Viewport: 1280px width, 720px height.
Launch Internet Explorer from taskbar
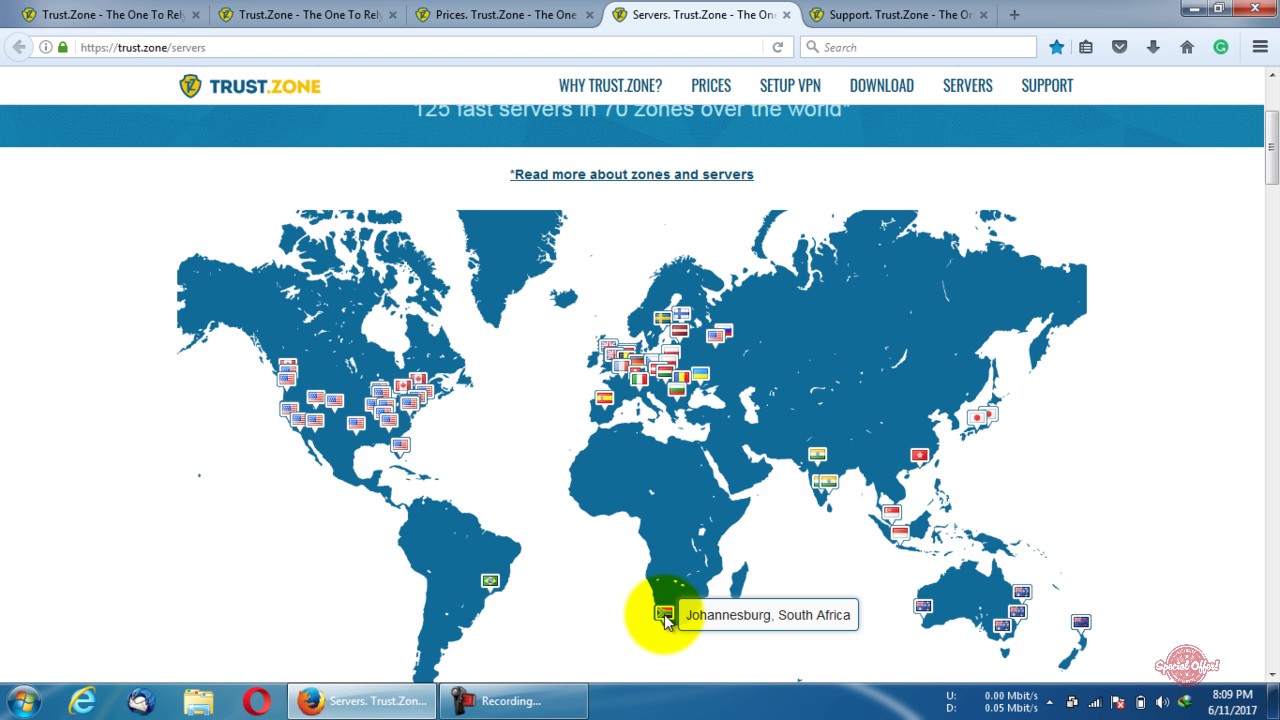pos(82,701)
